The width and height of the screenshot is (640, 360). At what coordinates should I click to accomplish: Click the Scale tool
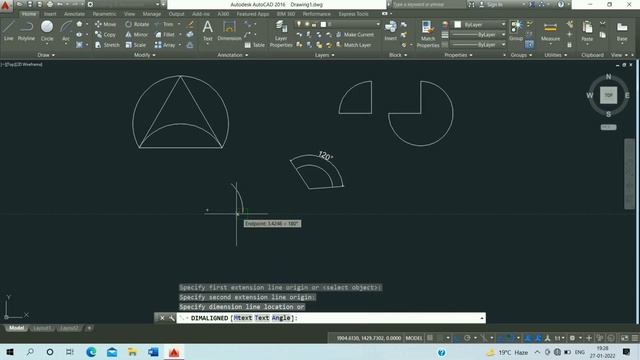(136, 45)
